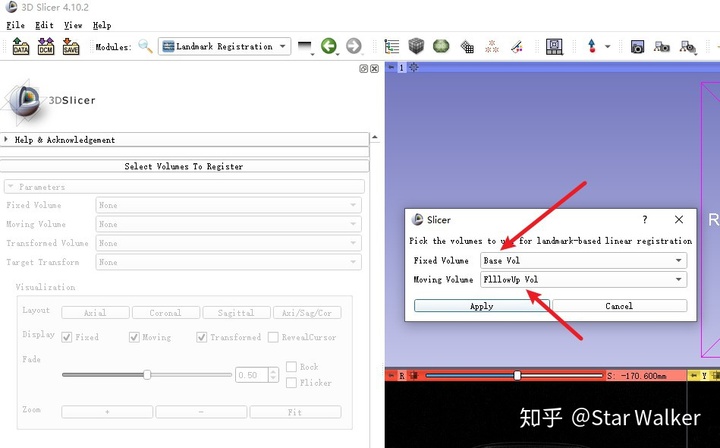Collapse the Parameters section
This screenshot has height=448, width=720.
point(184,187)
